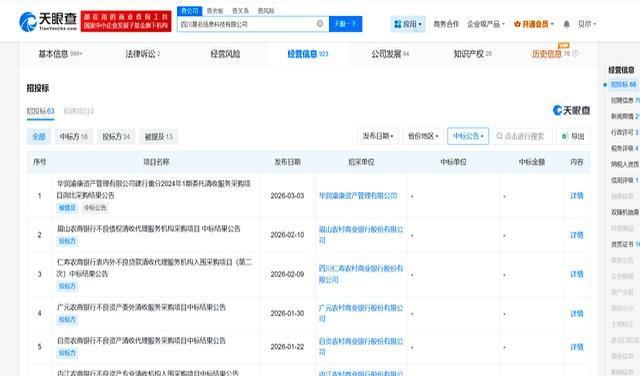The width and height of the screenshot is (640, 376).
Task: Open the 广元农村商业银行 company link
Action: pyautogui.click(x=361, y=313)
